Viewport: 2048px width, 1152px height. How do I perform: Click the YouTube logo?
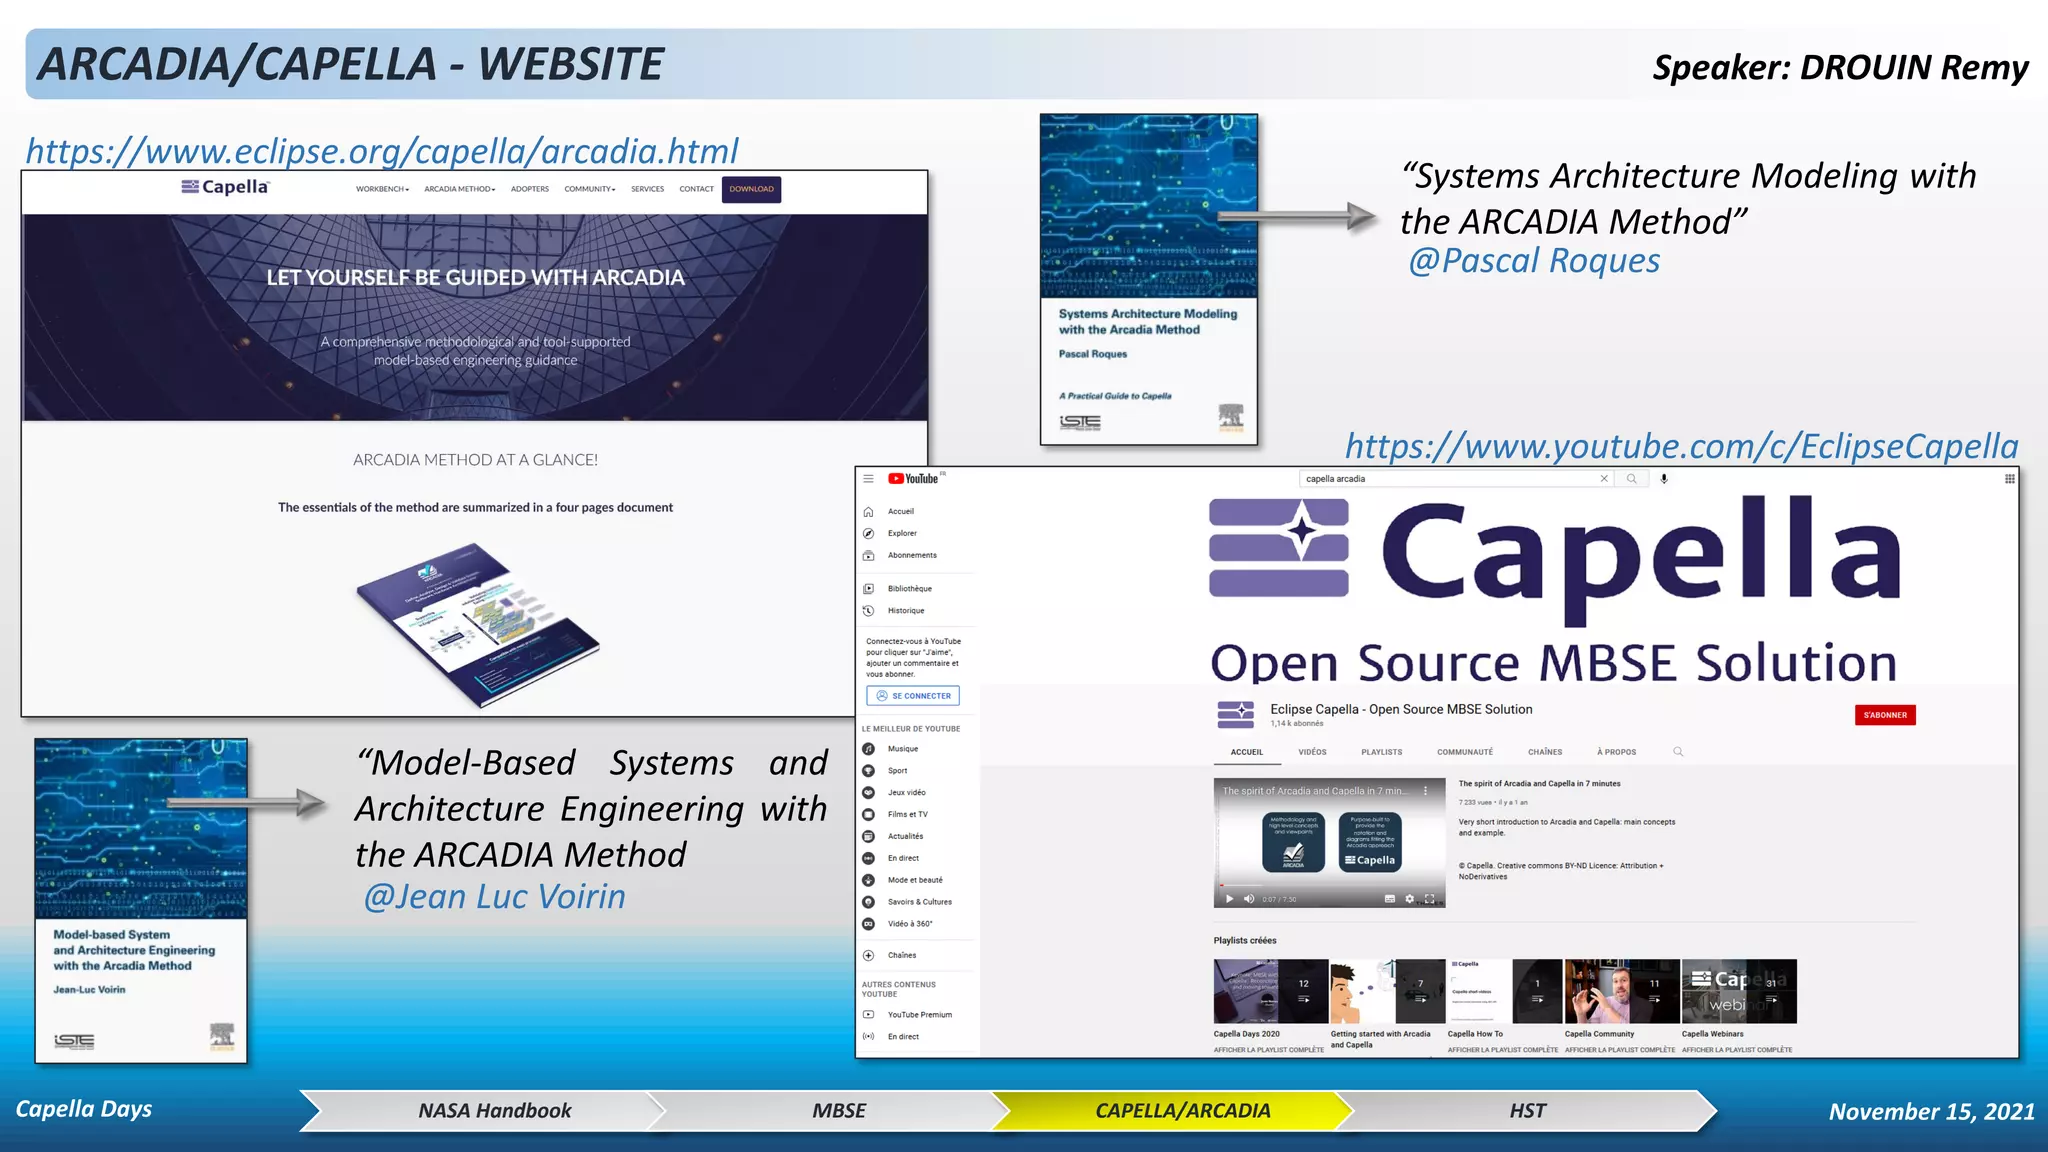(913, 479)
